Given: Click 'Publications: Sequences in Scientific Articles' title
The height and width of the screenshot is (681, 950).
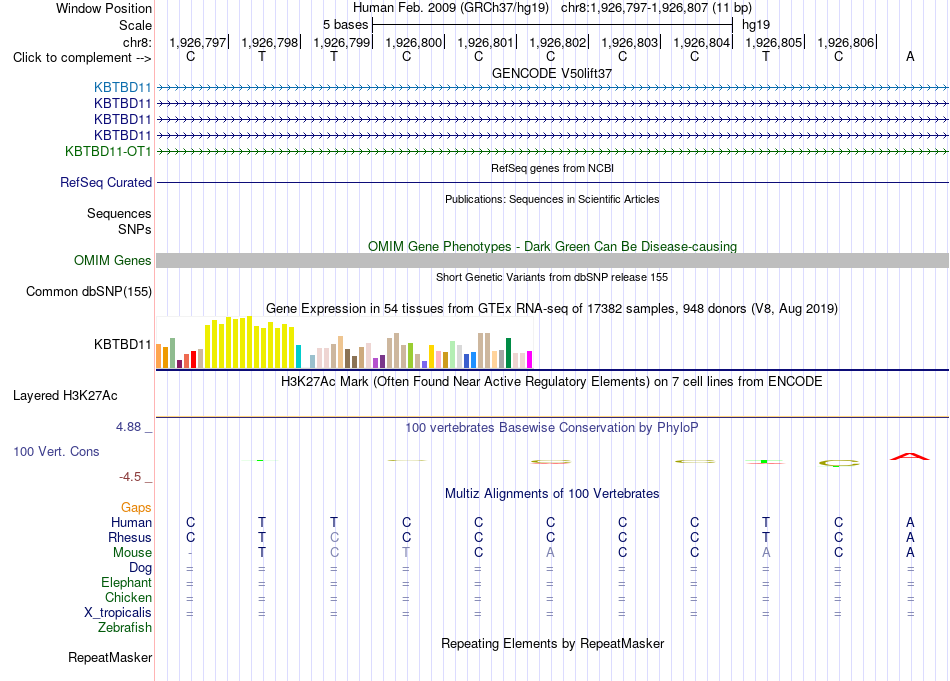Looking at the screenshot, I should click(552, 199).
